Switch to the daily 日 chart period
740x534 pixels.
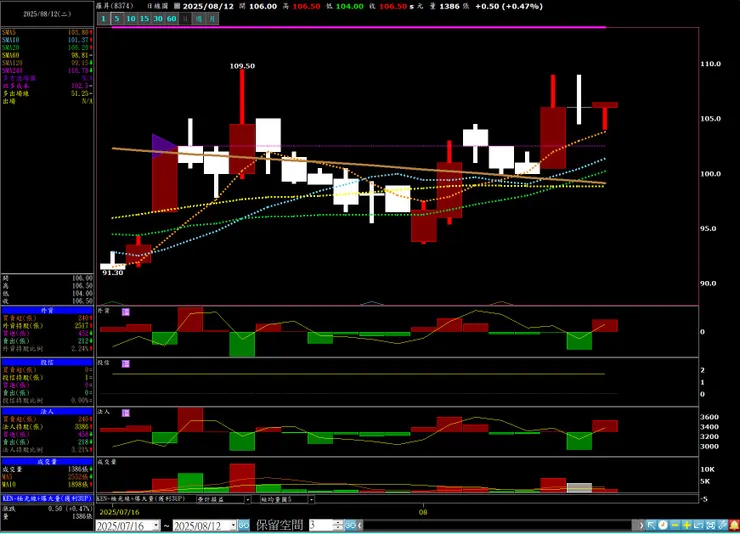(x=185, y=19)
